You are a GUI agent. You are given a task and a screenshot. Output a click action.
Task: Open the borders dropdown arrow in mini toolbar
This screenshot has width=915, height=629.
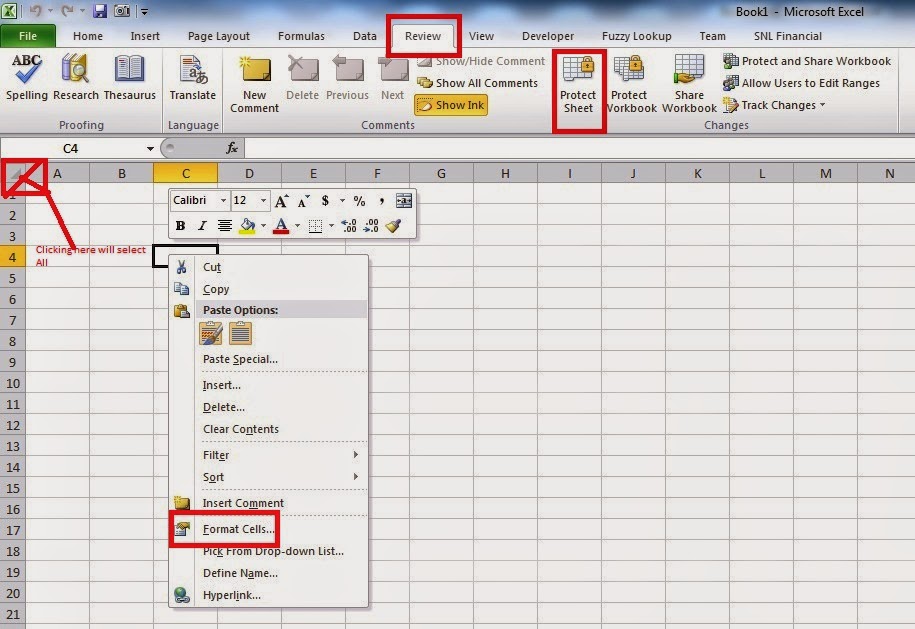331,226
